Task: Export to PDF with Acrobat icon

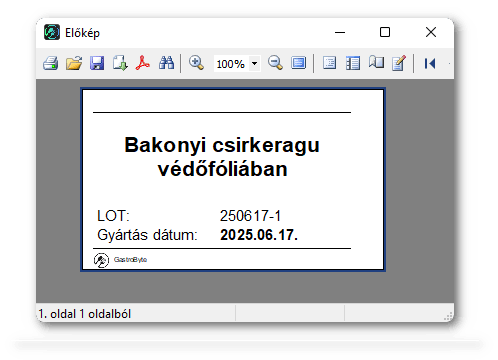Action: [143, 63]
